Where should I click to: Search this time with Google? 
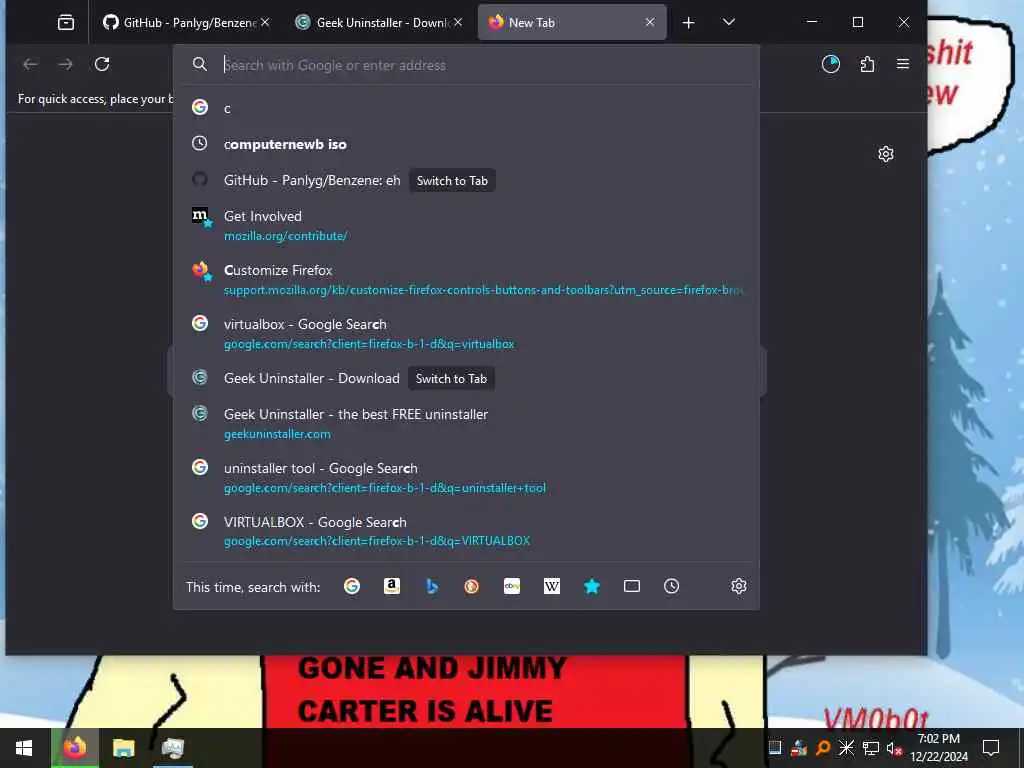pyautogui.click(x=352, y=586)
